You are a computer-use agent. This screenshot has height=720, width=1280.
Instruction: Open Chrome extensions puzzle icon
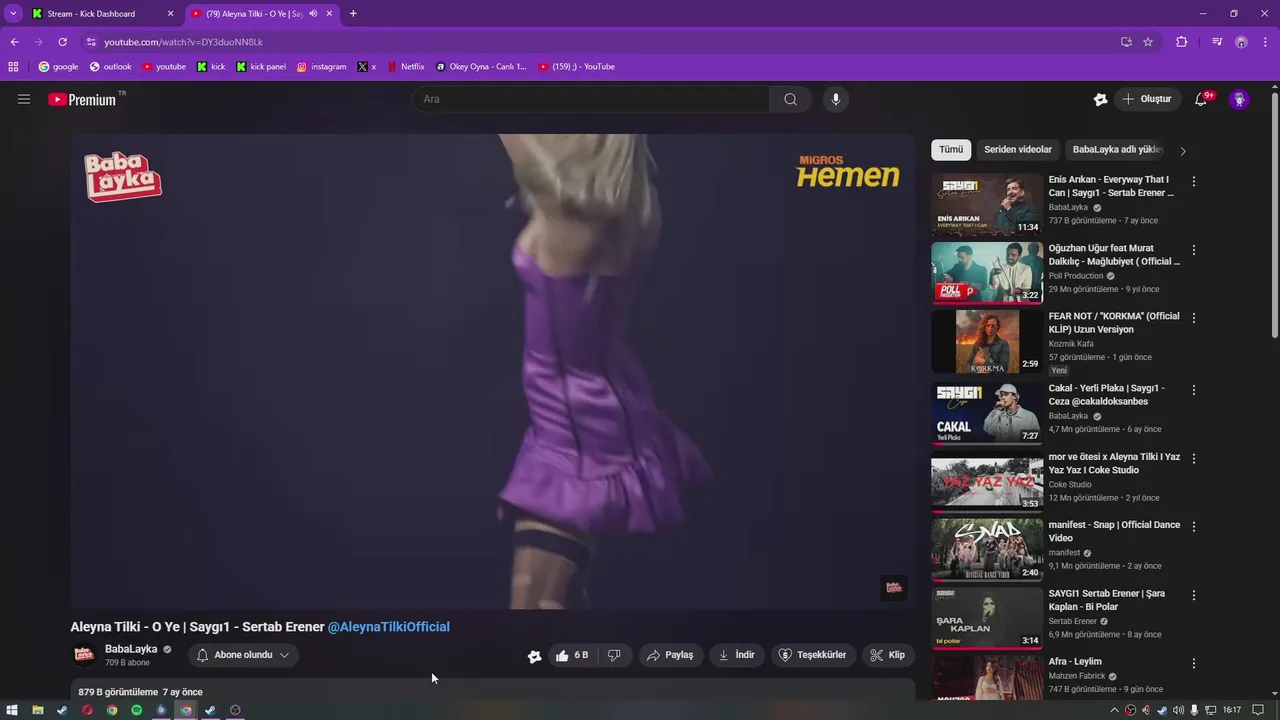pos(1181,42)
